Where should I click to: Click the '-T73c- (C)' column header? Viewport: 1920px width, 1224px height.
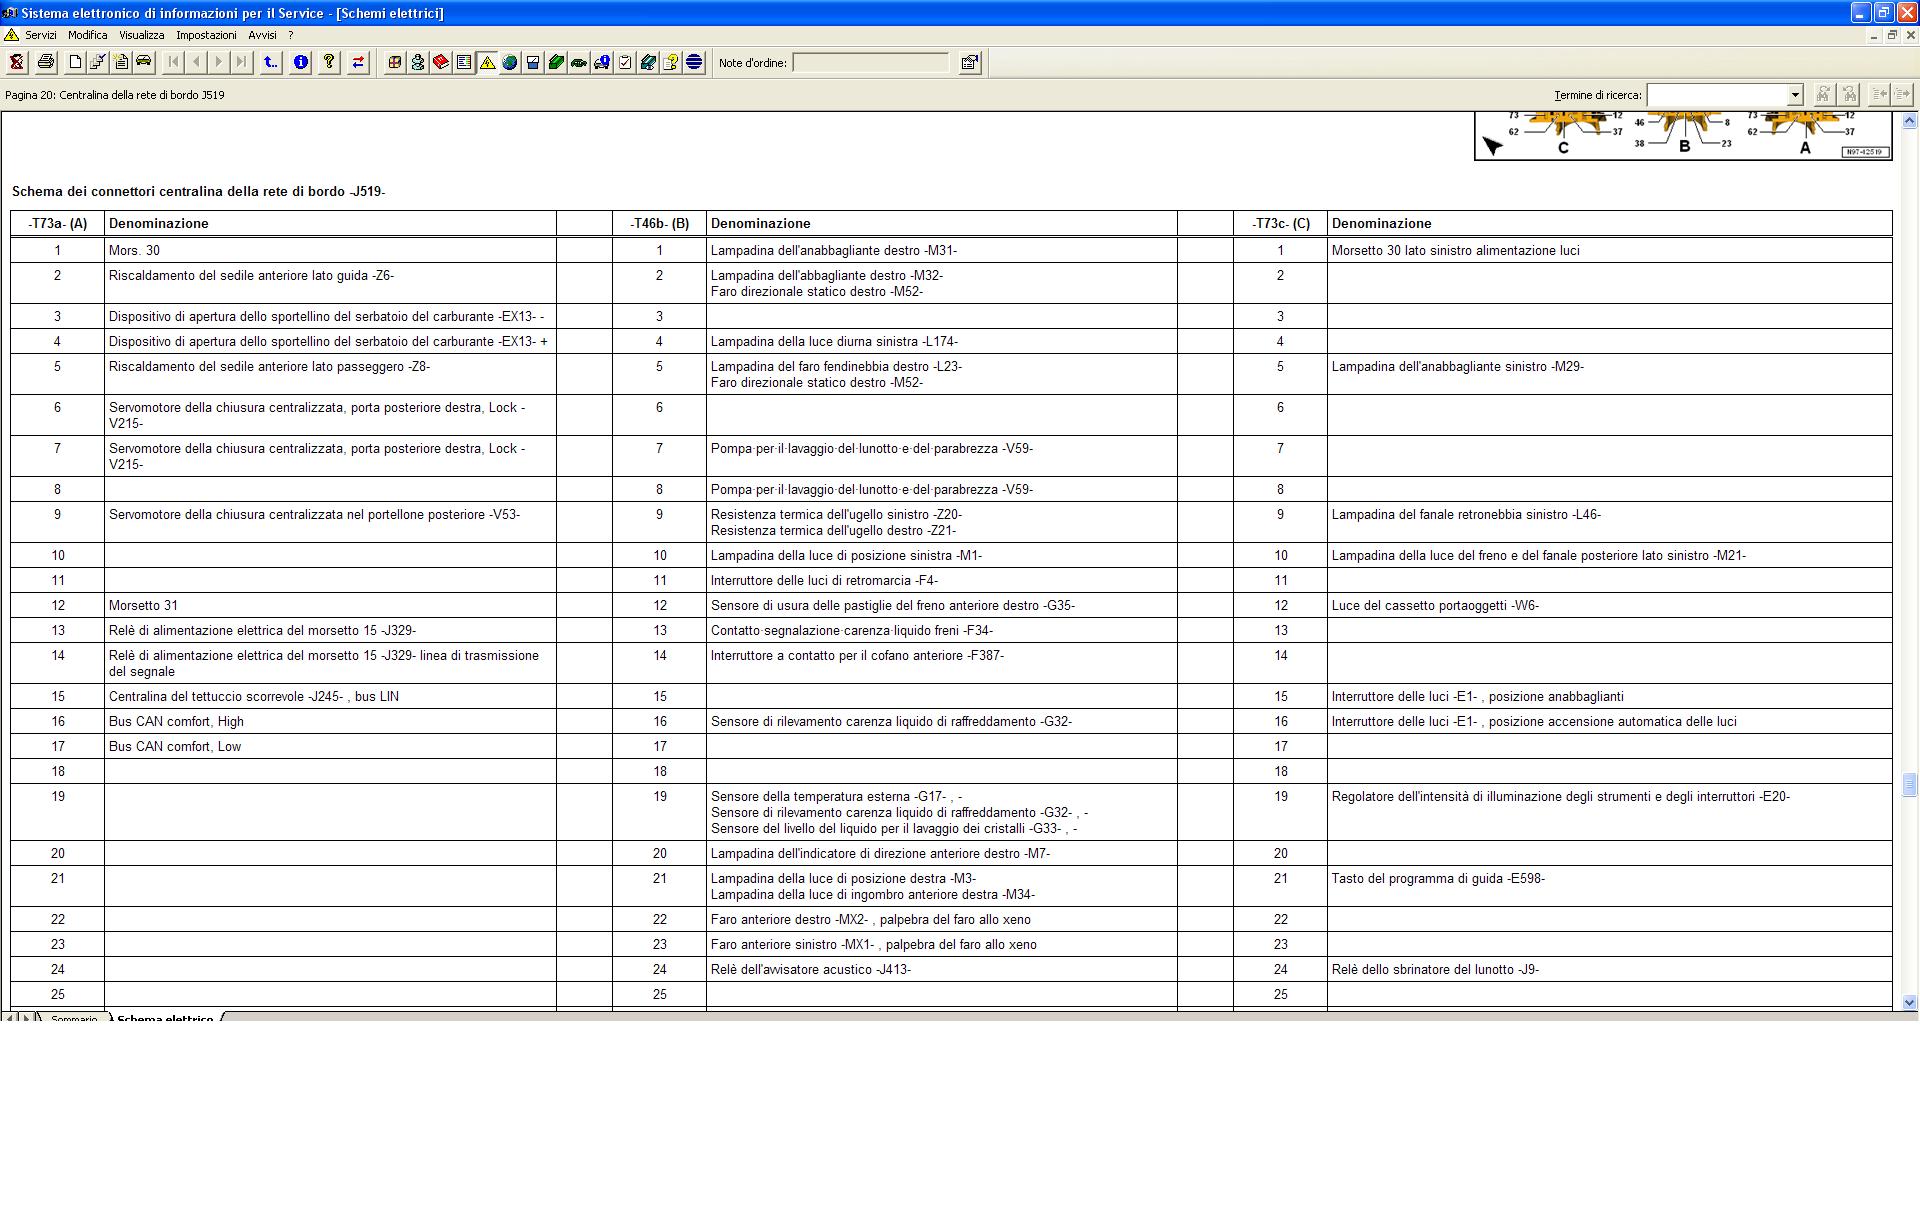[x=1280, y=223]
